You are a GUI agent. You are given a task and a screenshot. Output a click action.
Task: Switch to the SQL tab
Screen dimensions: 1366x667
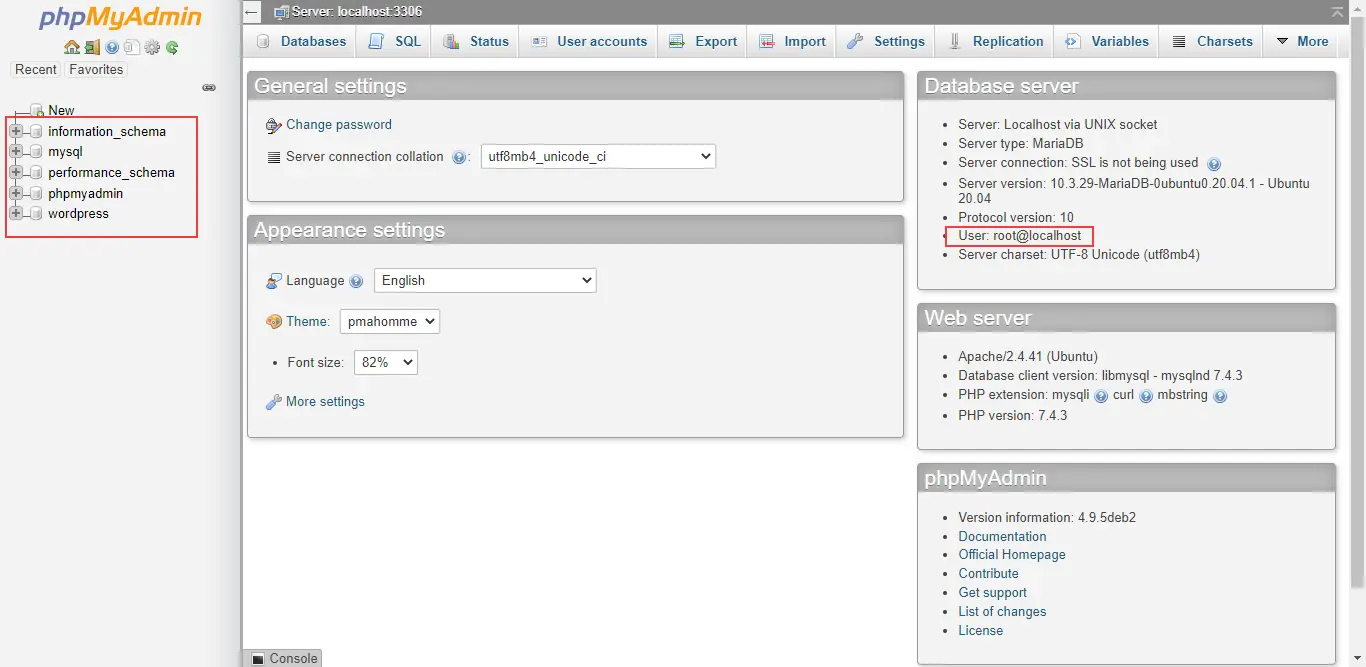coord(395,41)
